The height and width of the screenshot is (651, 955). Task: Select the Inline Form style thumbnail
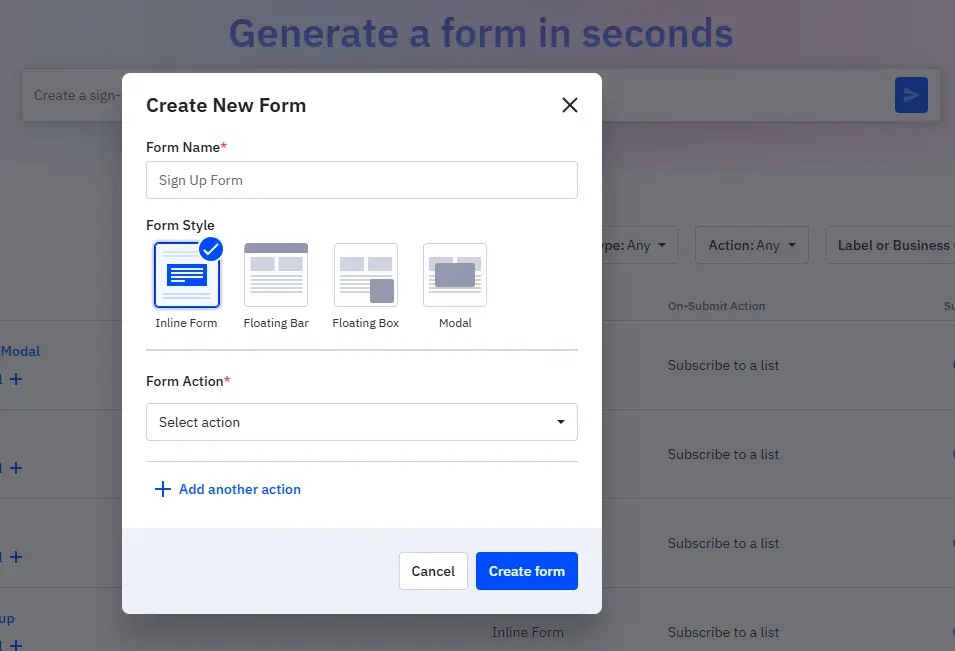(x=187, y=273)
